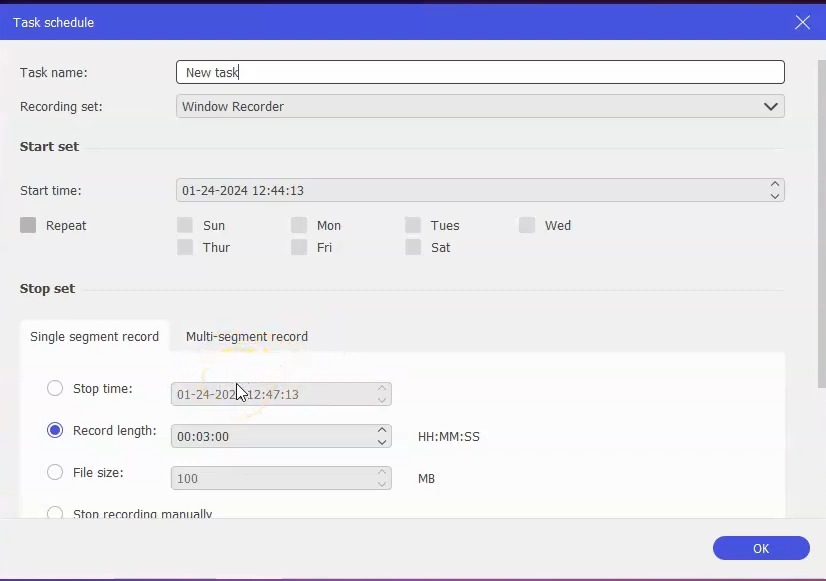Image resolution: width=826 pixels, height=581 pixels.
Task: Select Stop recording manually radio button
Action: [x=55, y=513]
